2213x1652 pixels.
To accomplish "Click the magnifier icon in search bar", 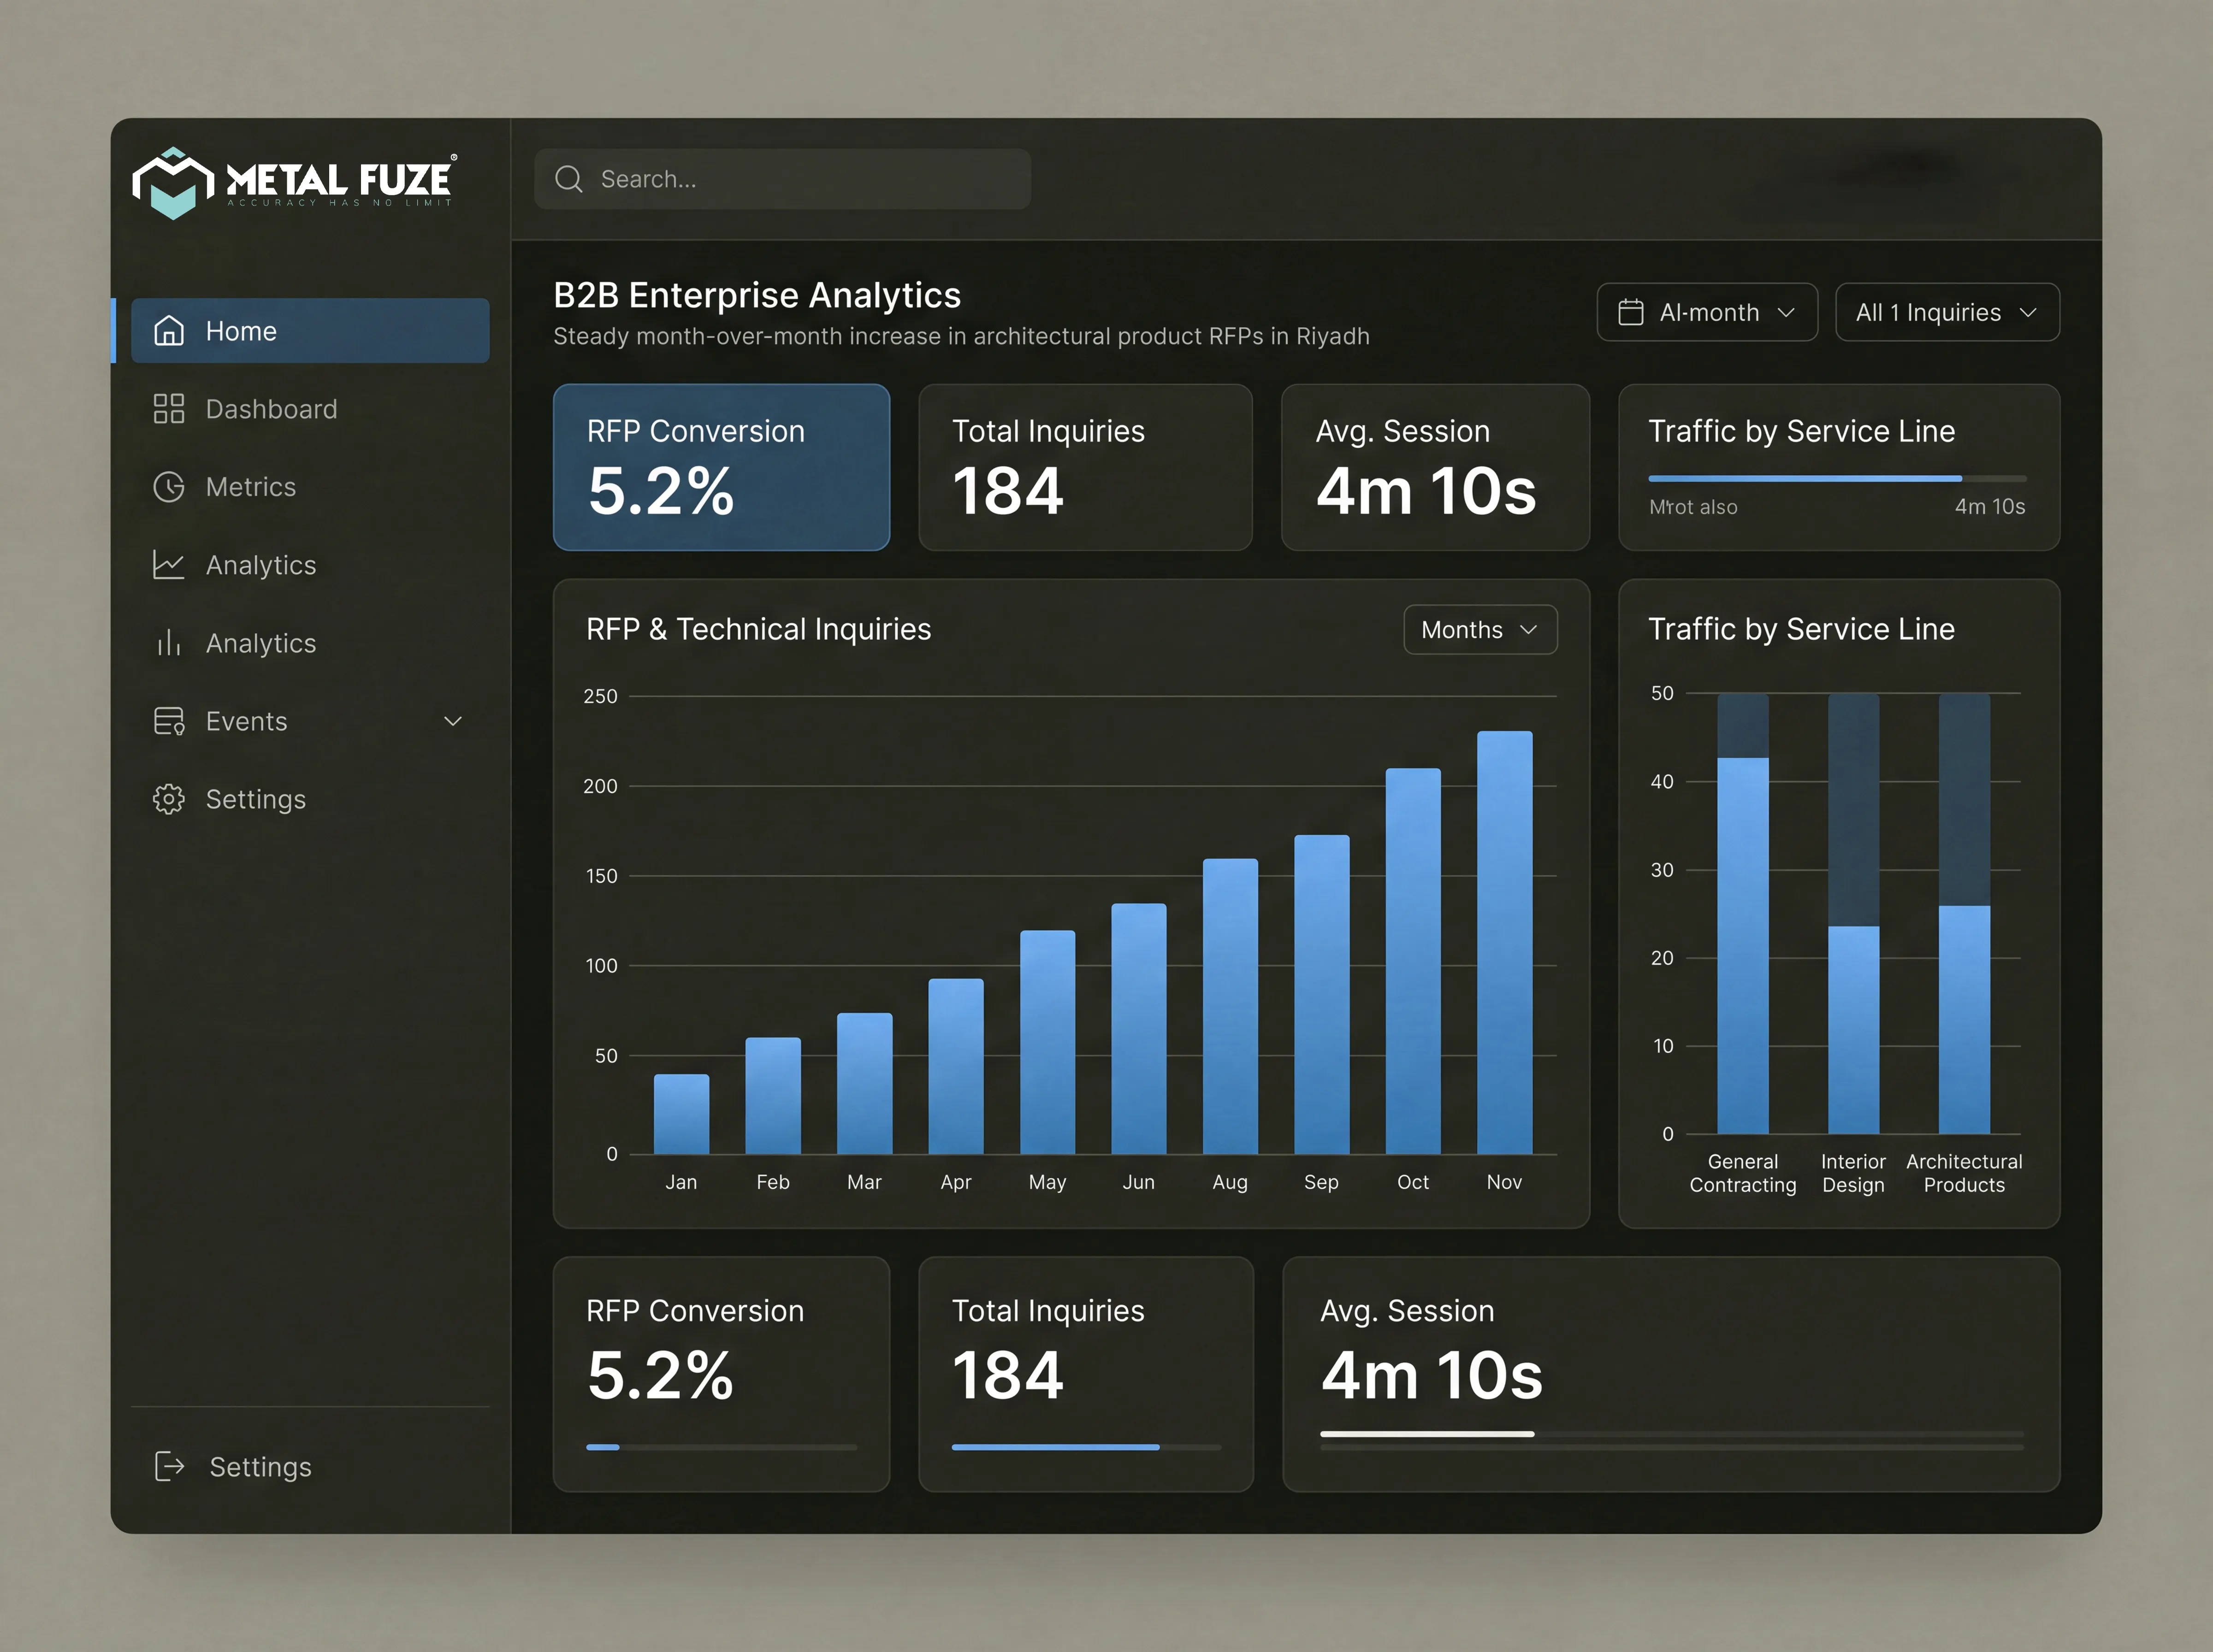I will click(x=569, y=179).
